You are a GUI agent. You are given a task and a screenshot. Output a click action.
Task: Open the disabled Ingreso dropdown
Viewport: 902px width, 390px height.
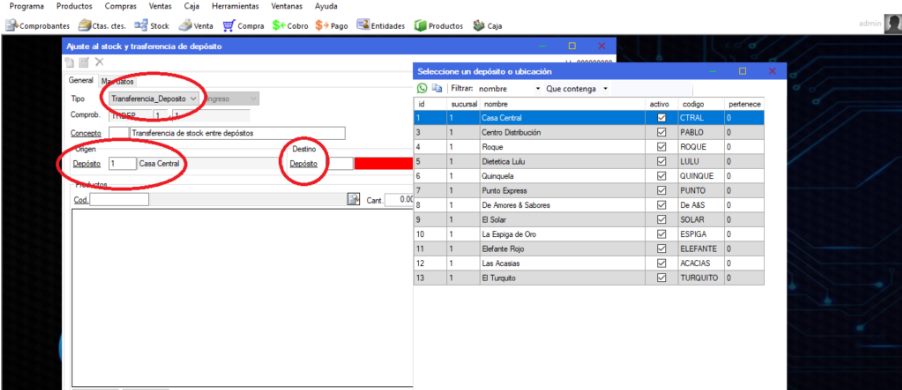click(x=230, y=99)
